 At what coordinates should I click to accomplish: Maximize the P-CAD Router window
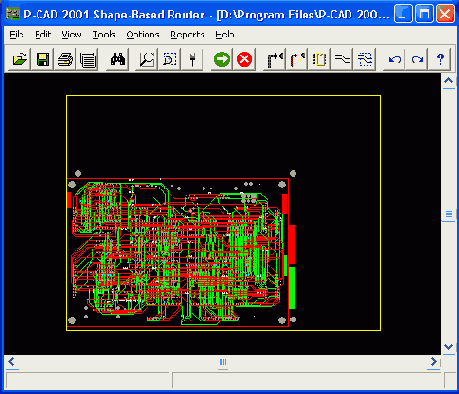point(424,14)
